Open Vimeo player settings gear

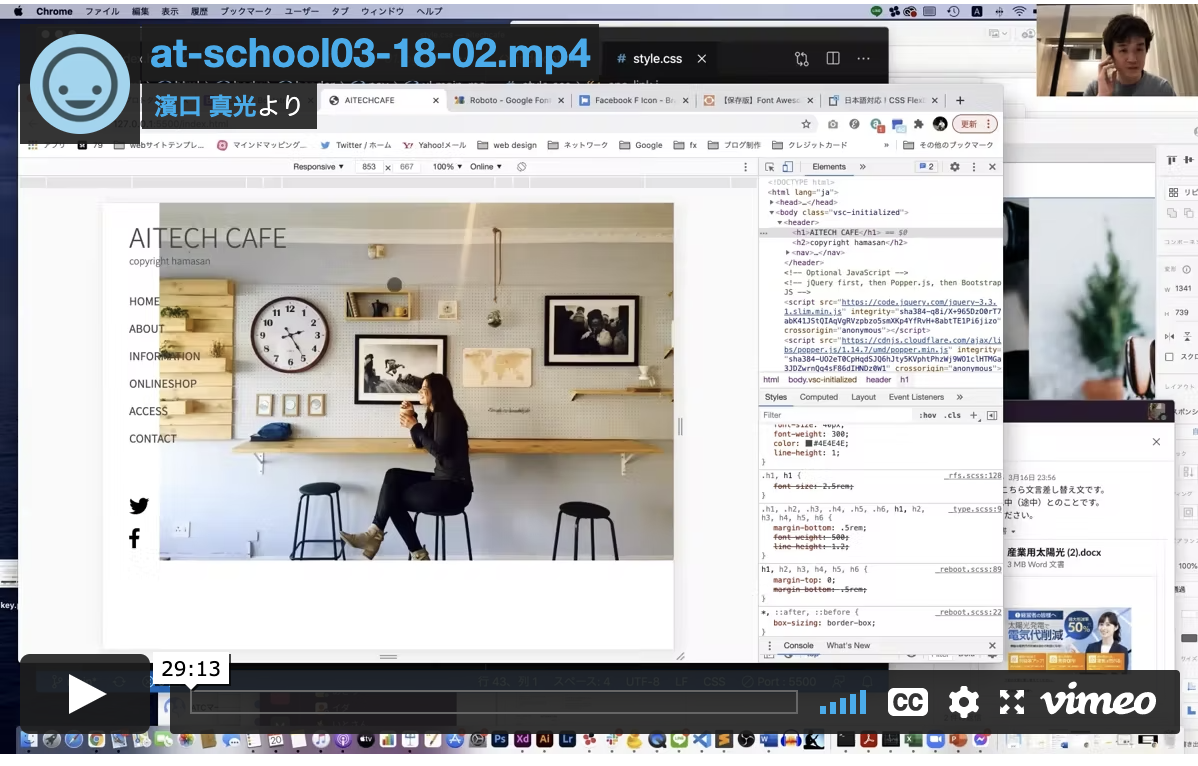963,702
